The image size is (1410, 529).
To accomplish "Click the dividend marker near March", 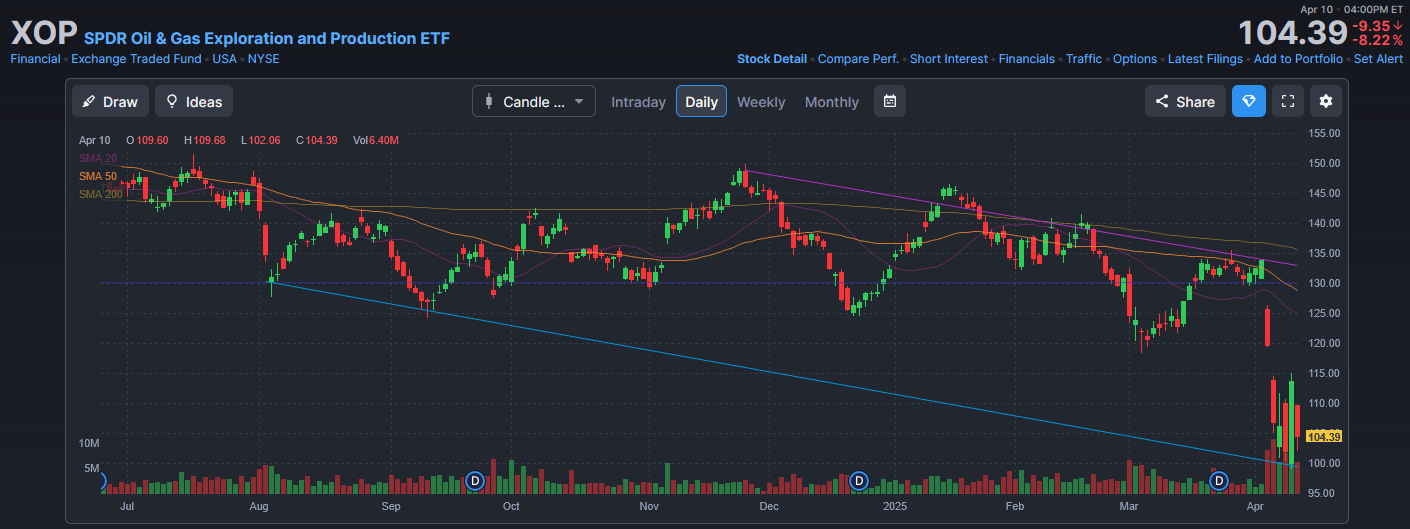I will point(1219,481).
